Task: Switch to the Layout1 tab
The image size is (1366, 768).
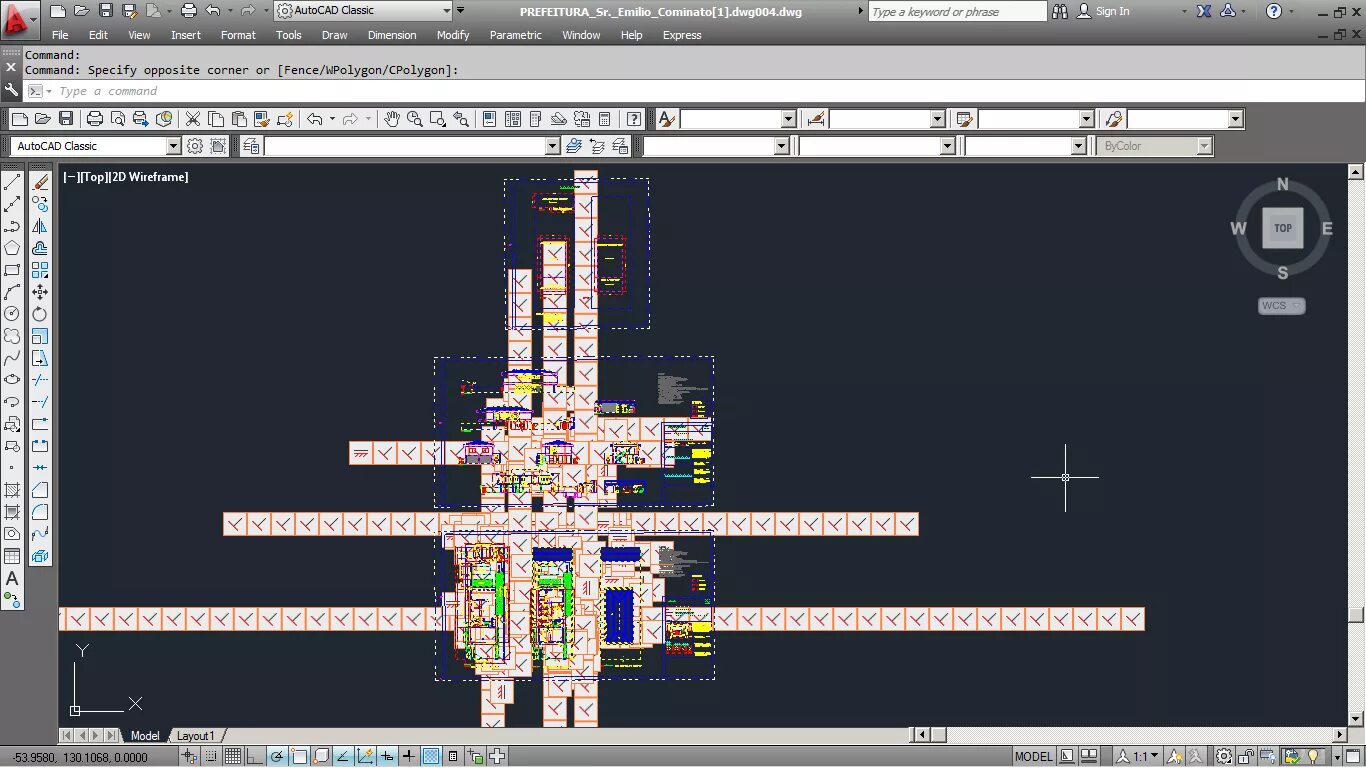Action: point(195,736)
